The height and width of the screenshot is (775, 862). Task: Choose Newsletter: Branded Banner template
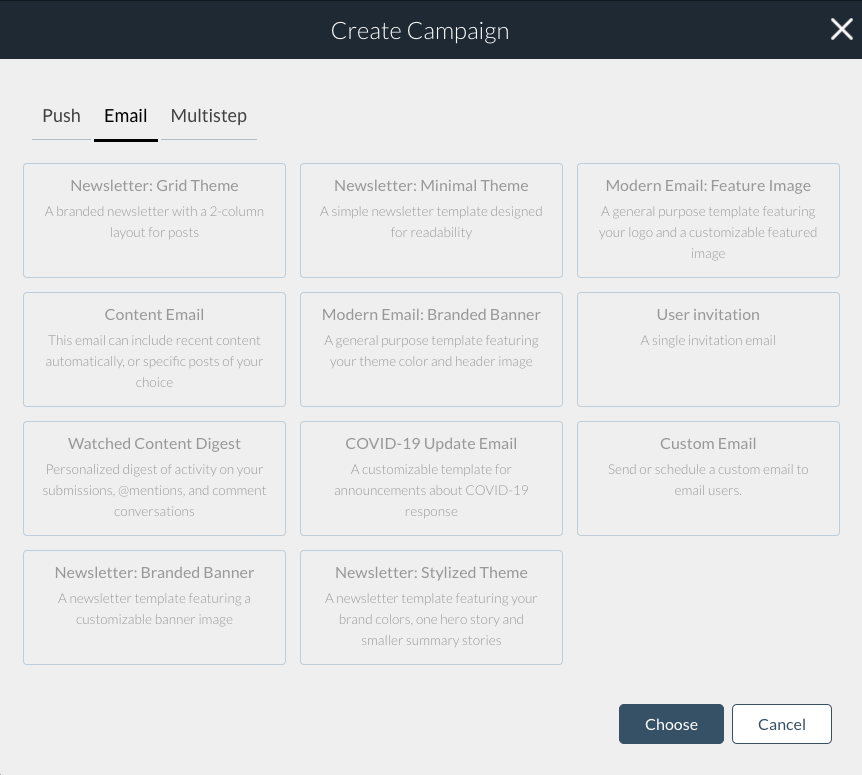(154, 607)
